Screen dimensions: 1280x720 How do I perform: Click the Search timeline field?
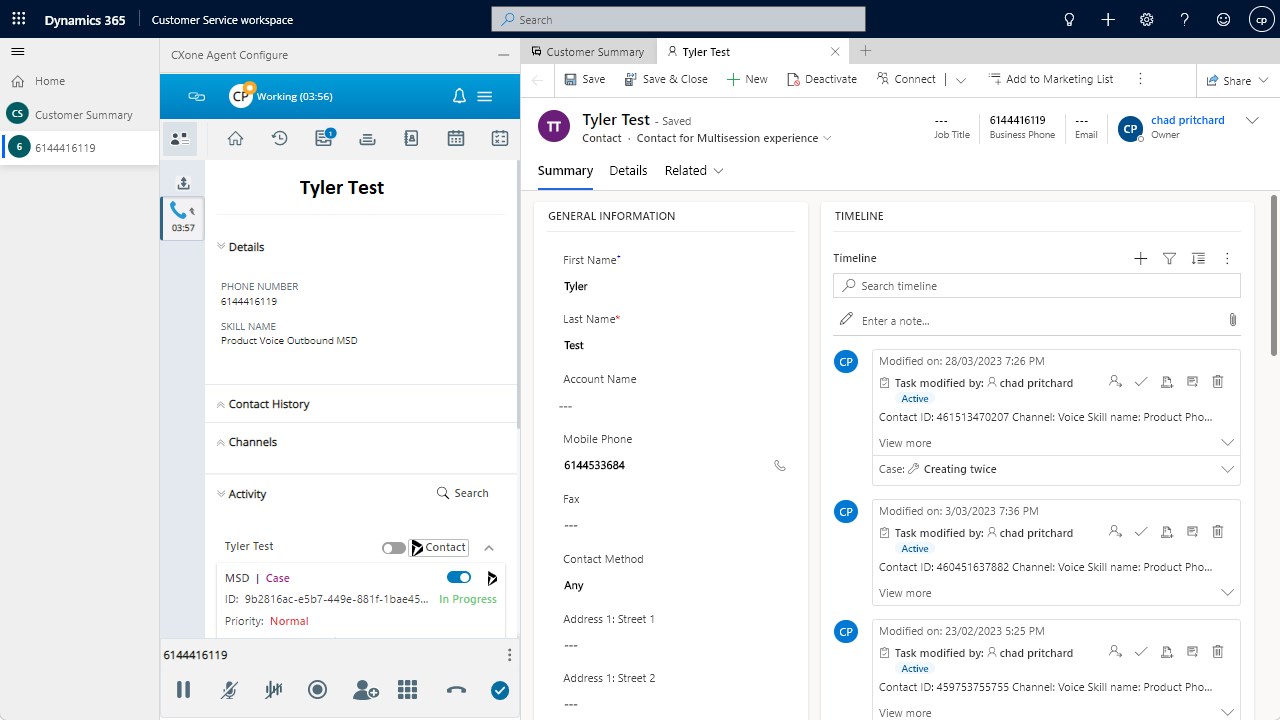click(1036, 286)
